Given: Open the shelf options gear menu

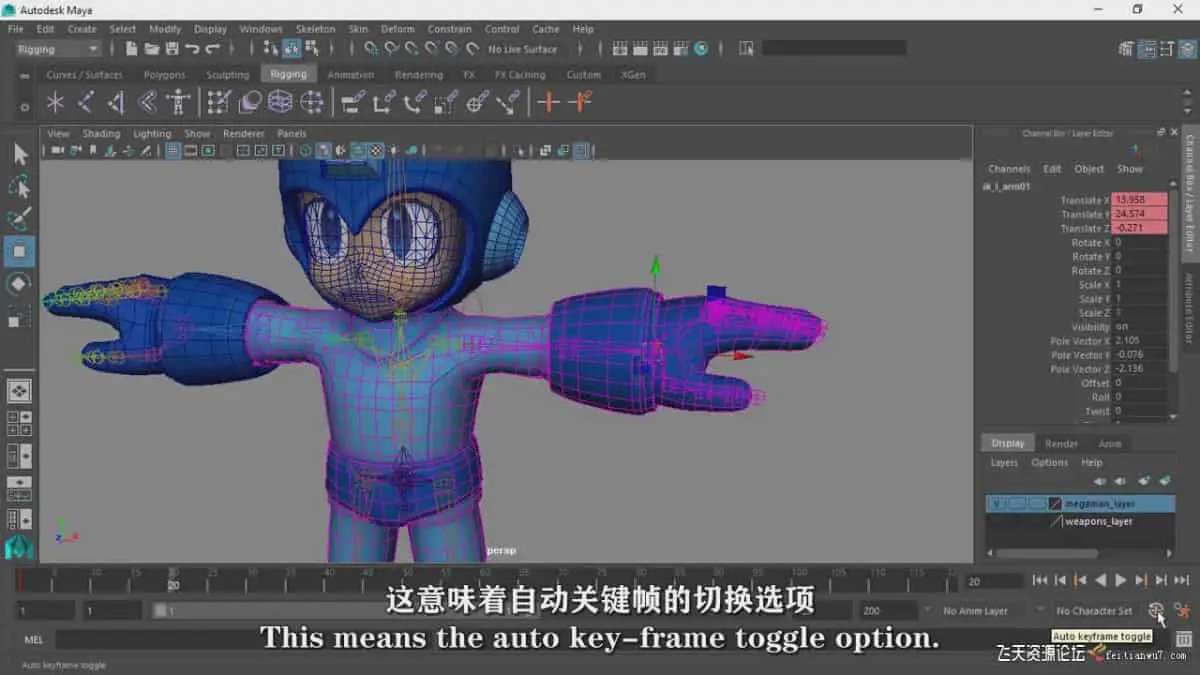Looking at the screenshot, I should coord(25,107).
